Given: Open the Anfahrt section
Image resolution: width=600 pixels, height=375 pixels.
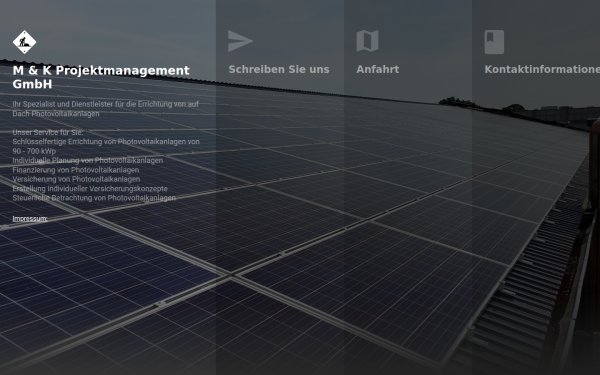Looking at the screenshot, I should [x=378, y=69].
